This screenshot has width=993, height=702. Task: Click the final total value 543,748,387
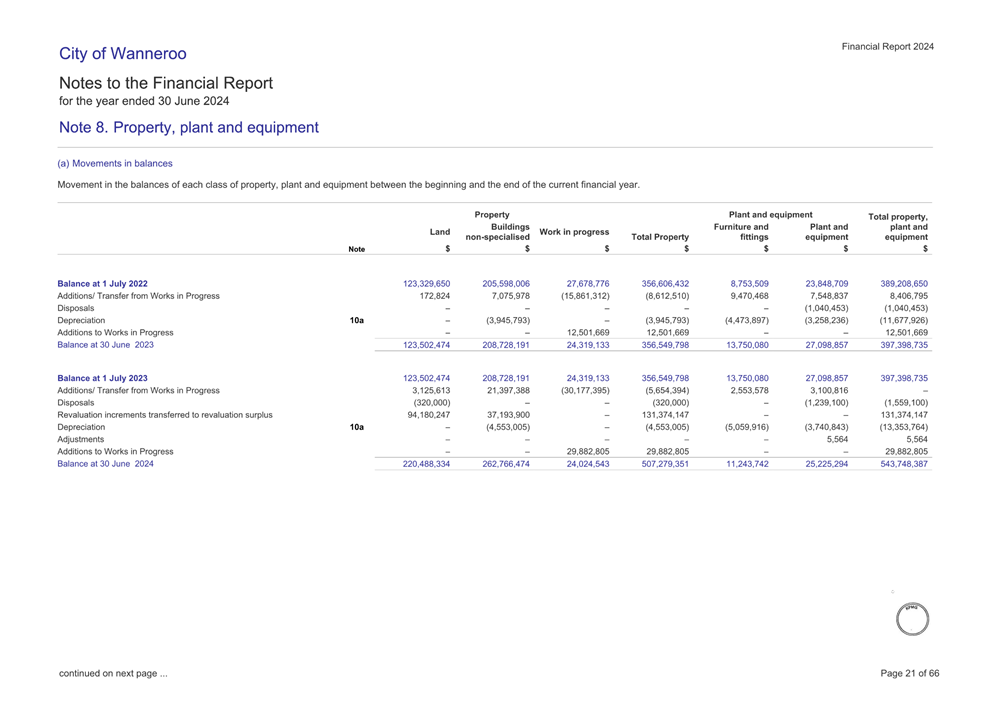[899, 464]
